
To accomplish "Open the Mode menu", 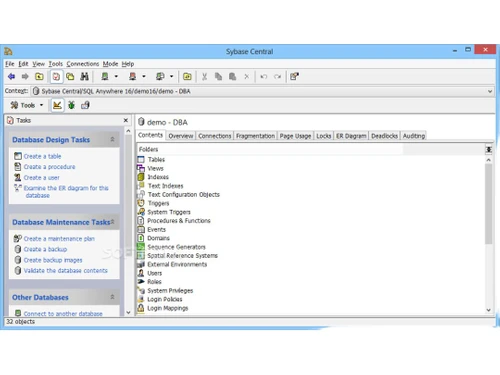I will (x=110, y=64).
